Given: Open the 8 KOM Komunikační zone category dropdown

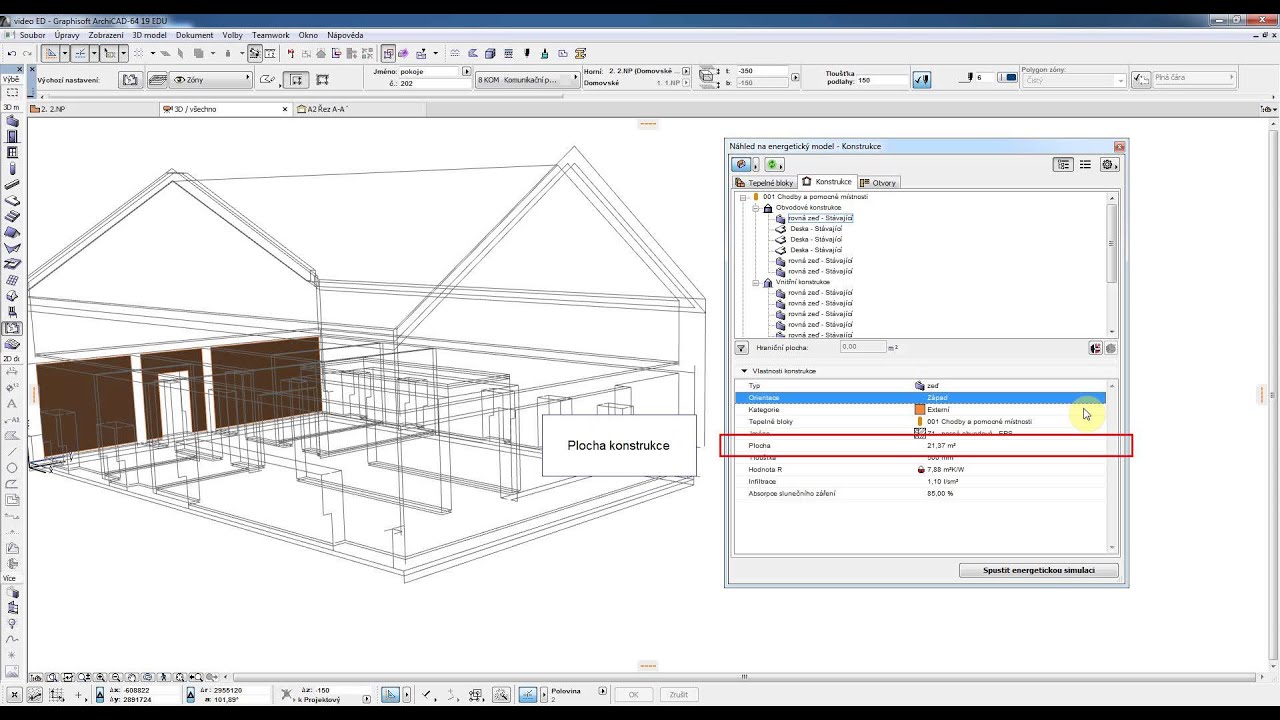Looking at the screenshot, I should (527, 79).
